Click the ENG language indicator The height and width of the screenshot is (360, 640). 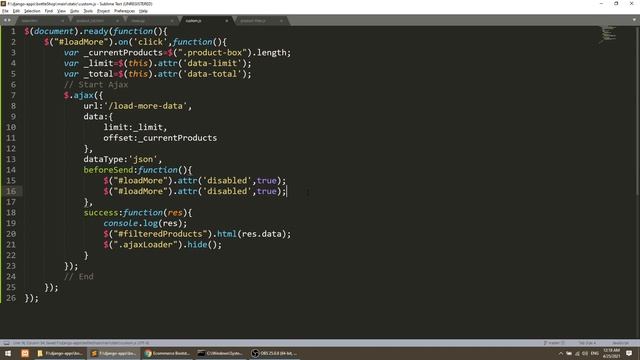click(595, 353)
